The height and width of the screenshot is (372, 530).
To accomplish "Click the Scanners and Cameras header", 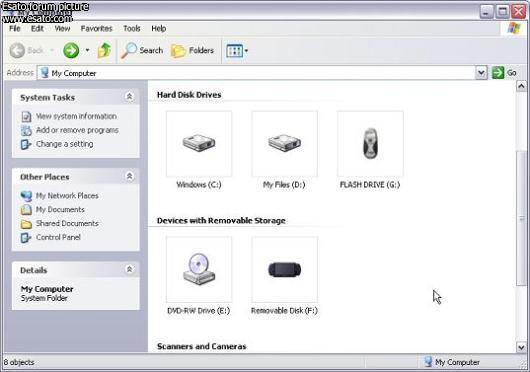I will coord(201,346).
